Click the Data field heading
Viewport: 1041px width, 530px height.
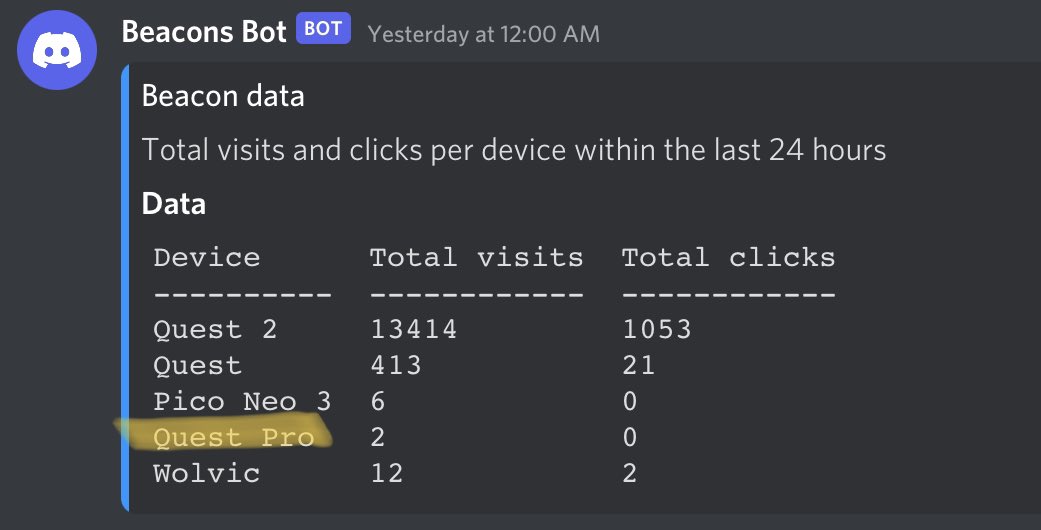[174, 203]
